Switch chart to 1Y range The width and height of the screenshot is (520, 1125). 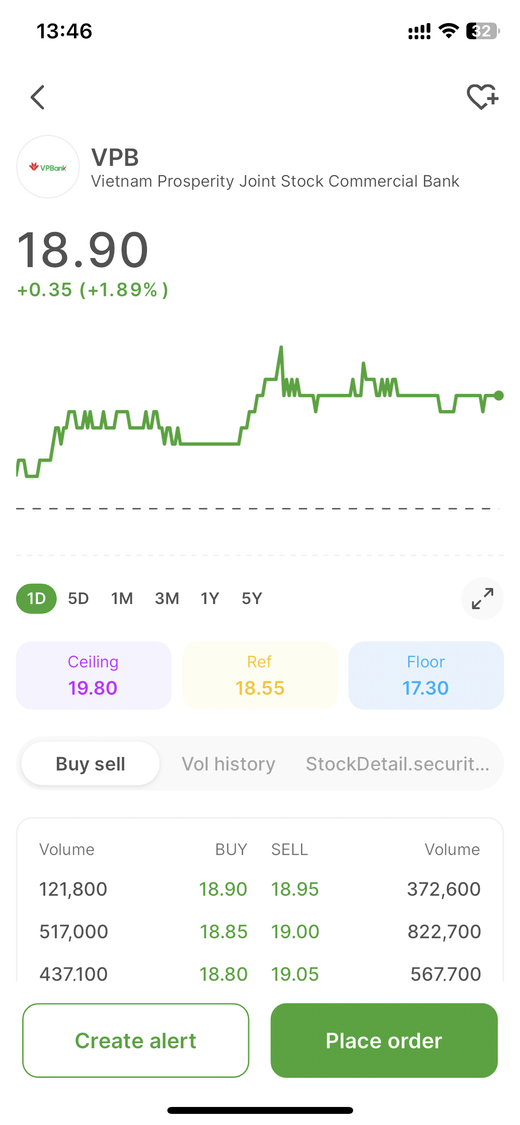209,598
